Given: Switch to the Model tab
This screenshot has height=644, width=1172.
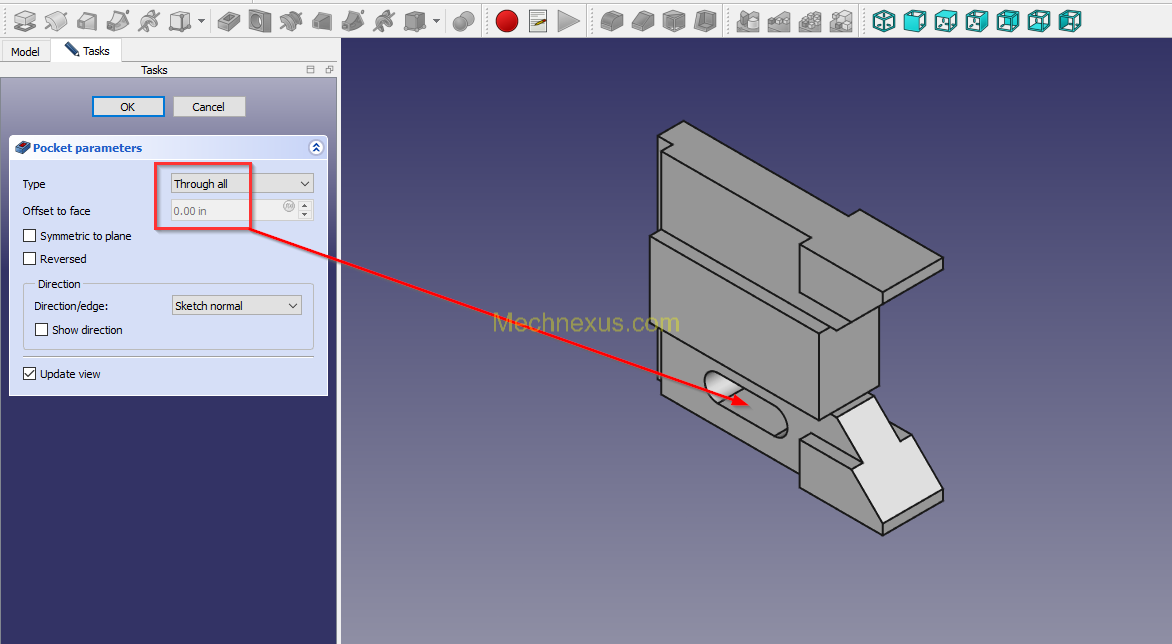Looking at the screenshot, I should pos(25,52).
